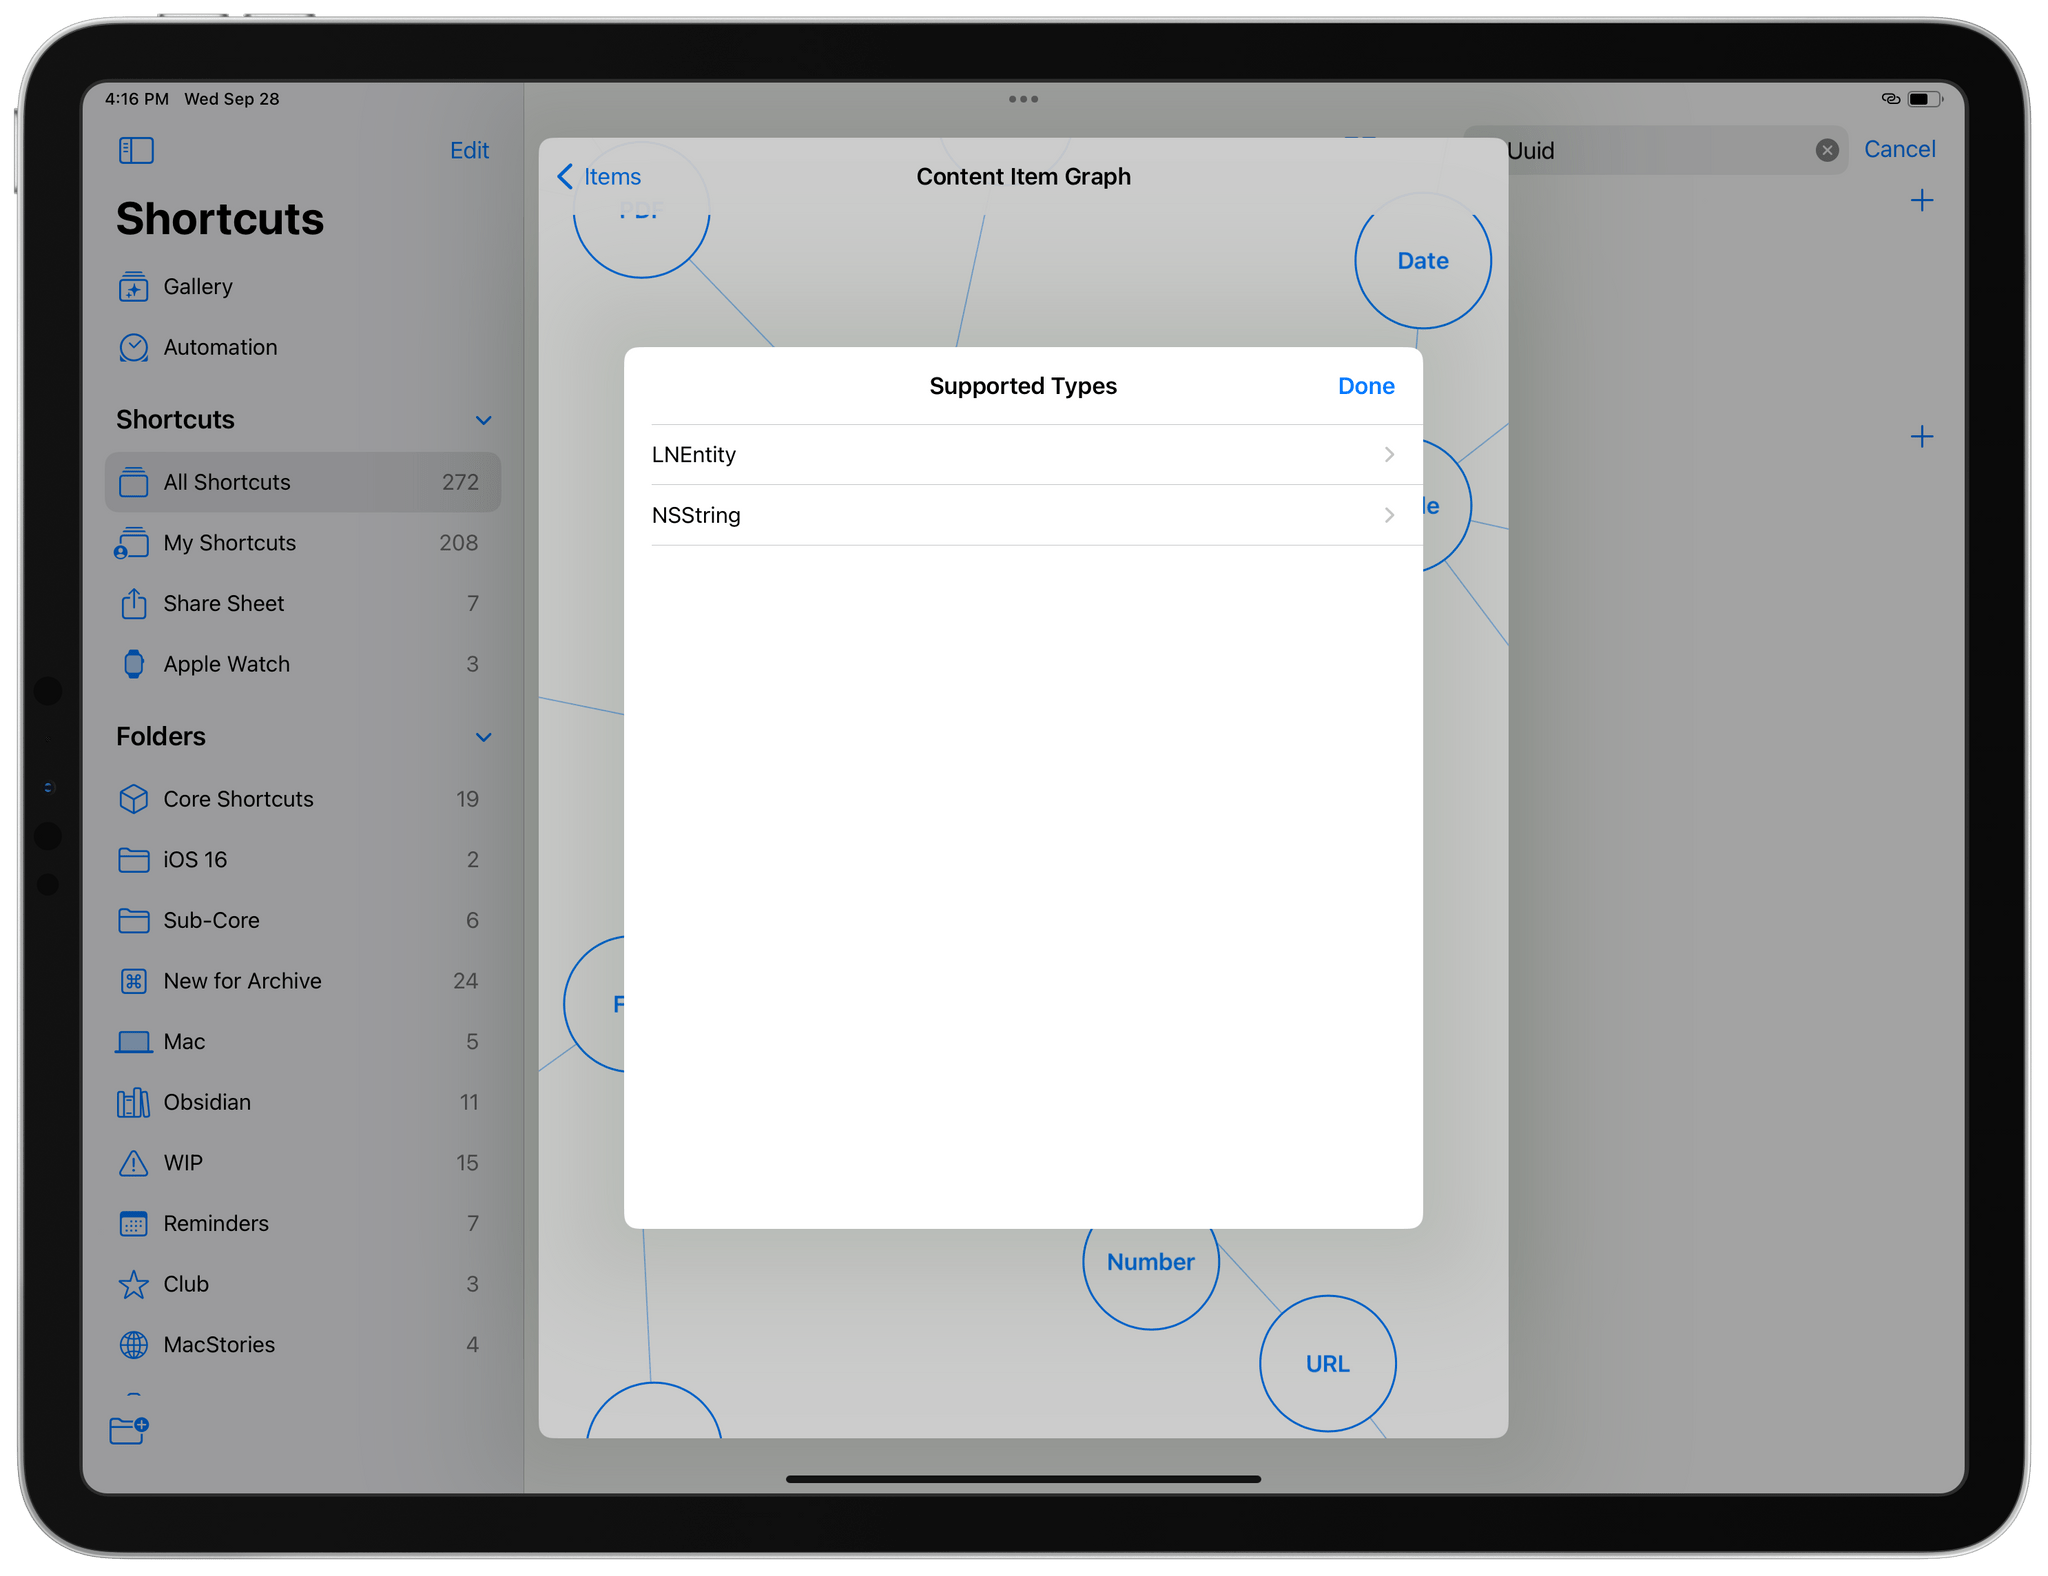
Task: Click the Apple Watch icon
Action: pos(133,664)
